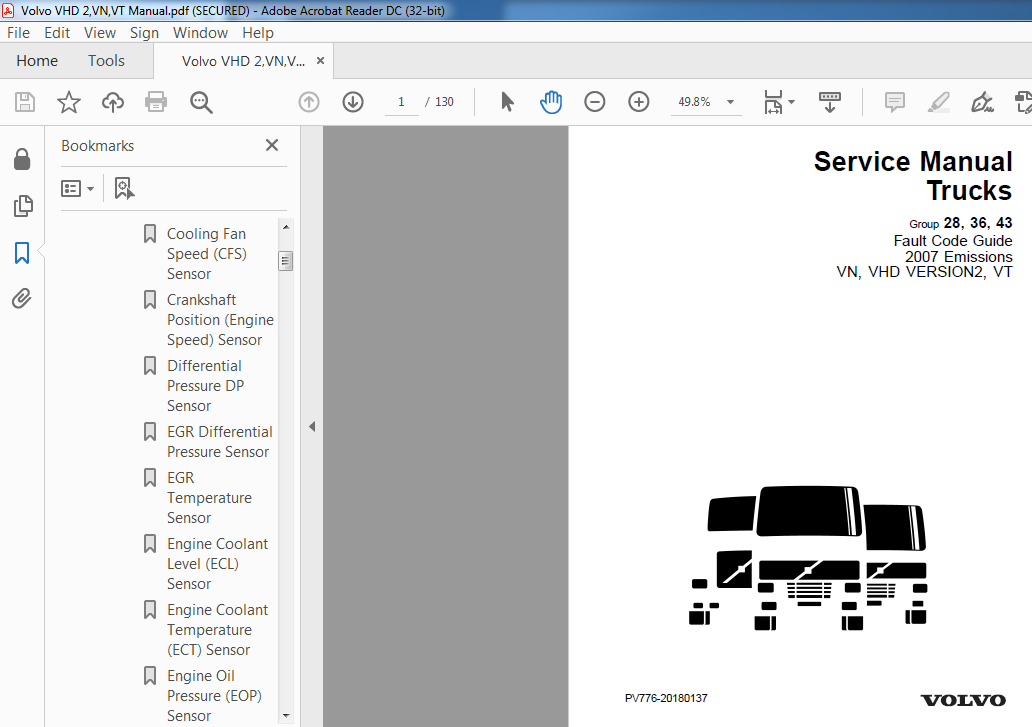
Task: Open EGR Differential Pressure Sensor bookmark
Action: click(x=219, y=441)
